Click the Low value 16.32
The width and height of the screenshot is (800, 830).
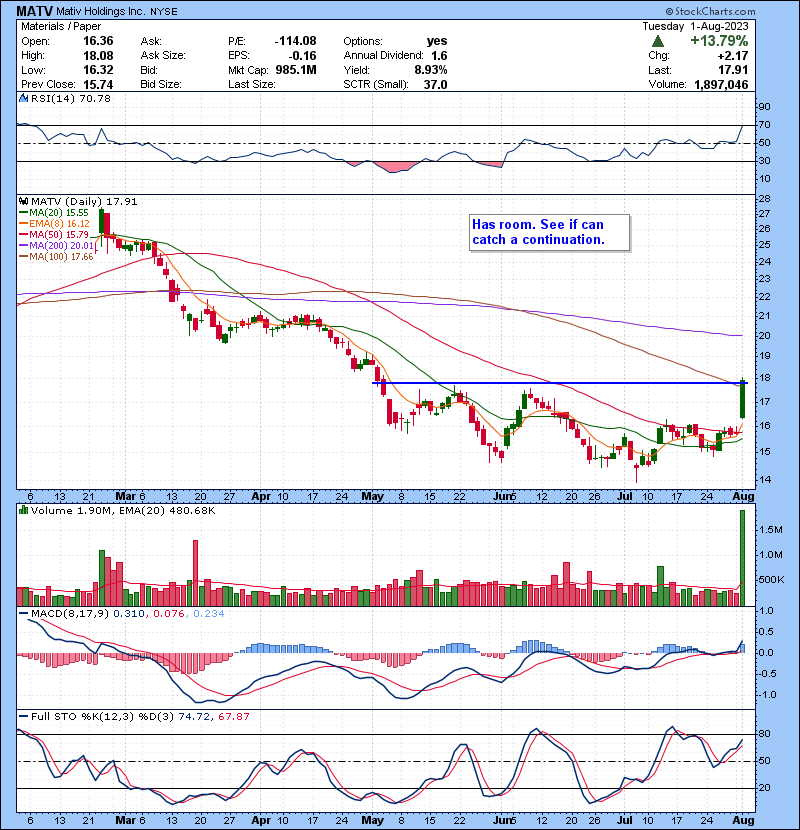click(98, 70)
